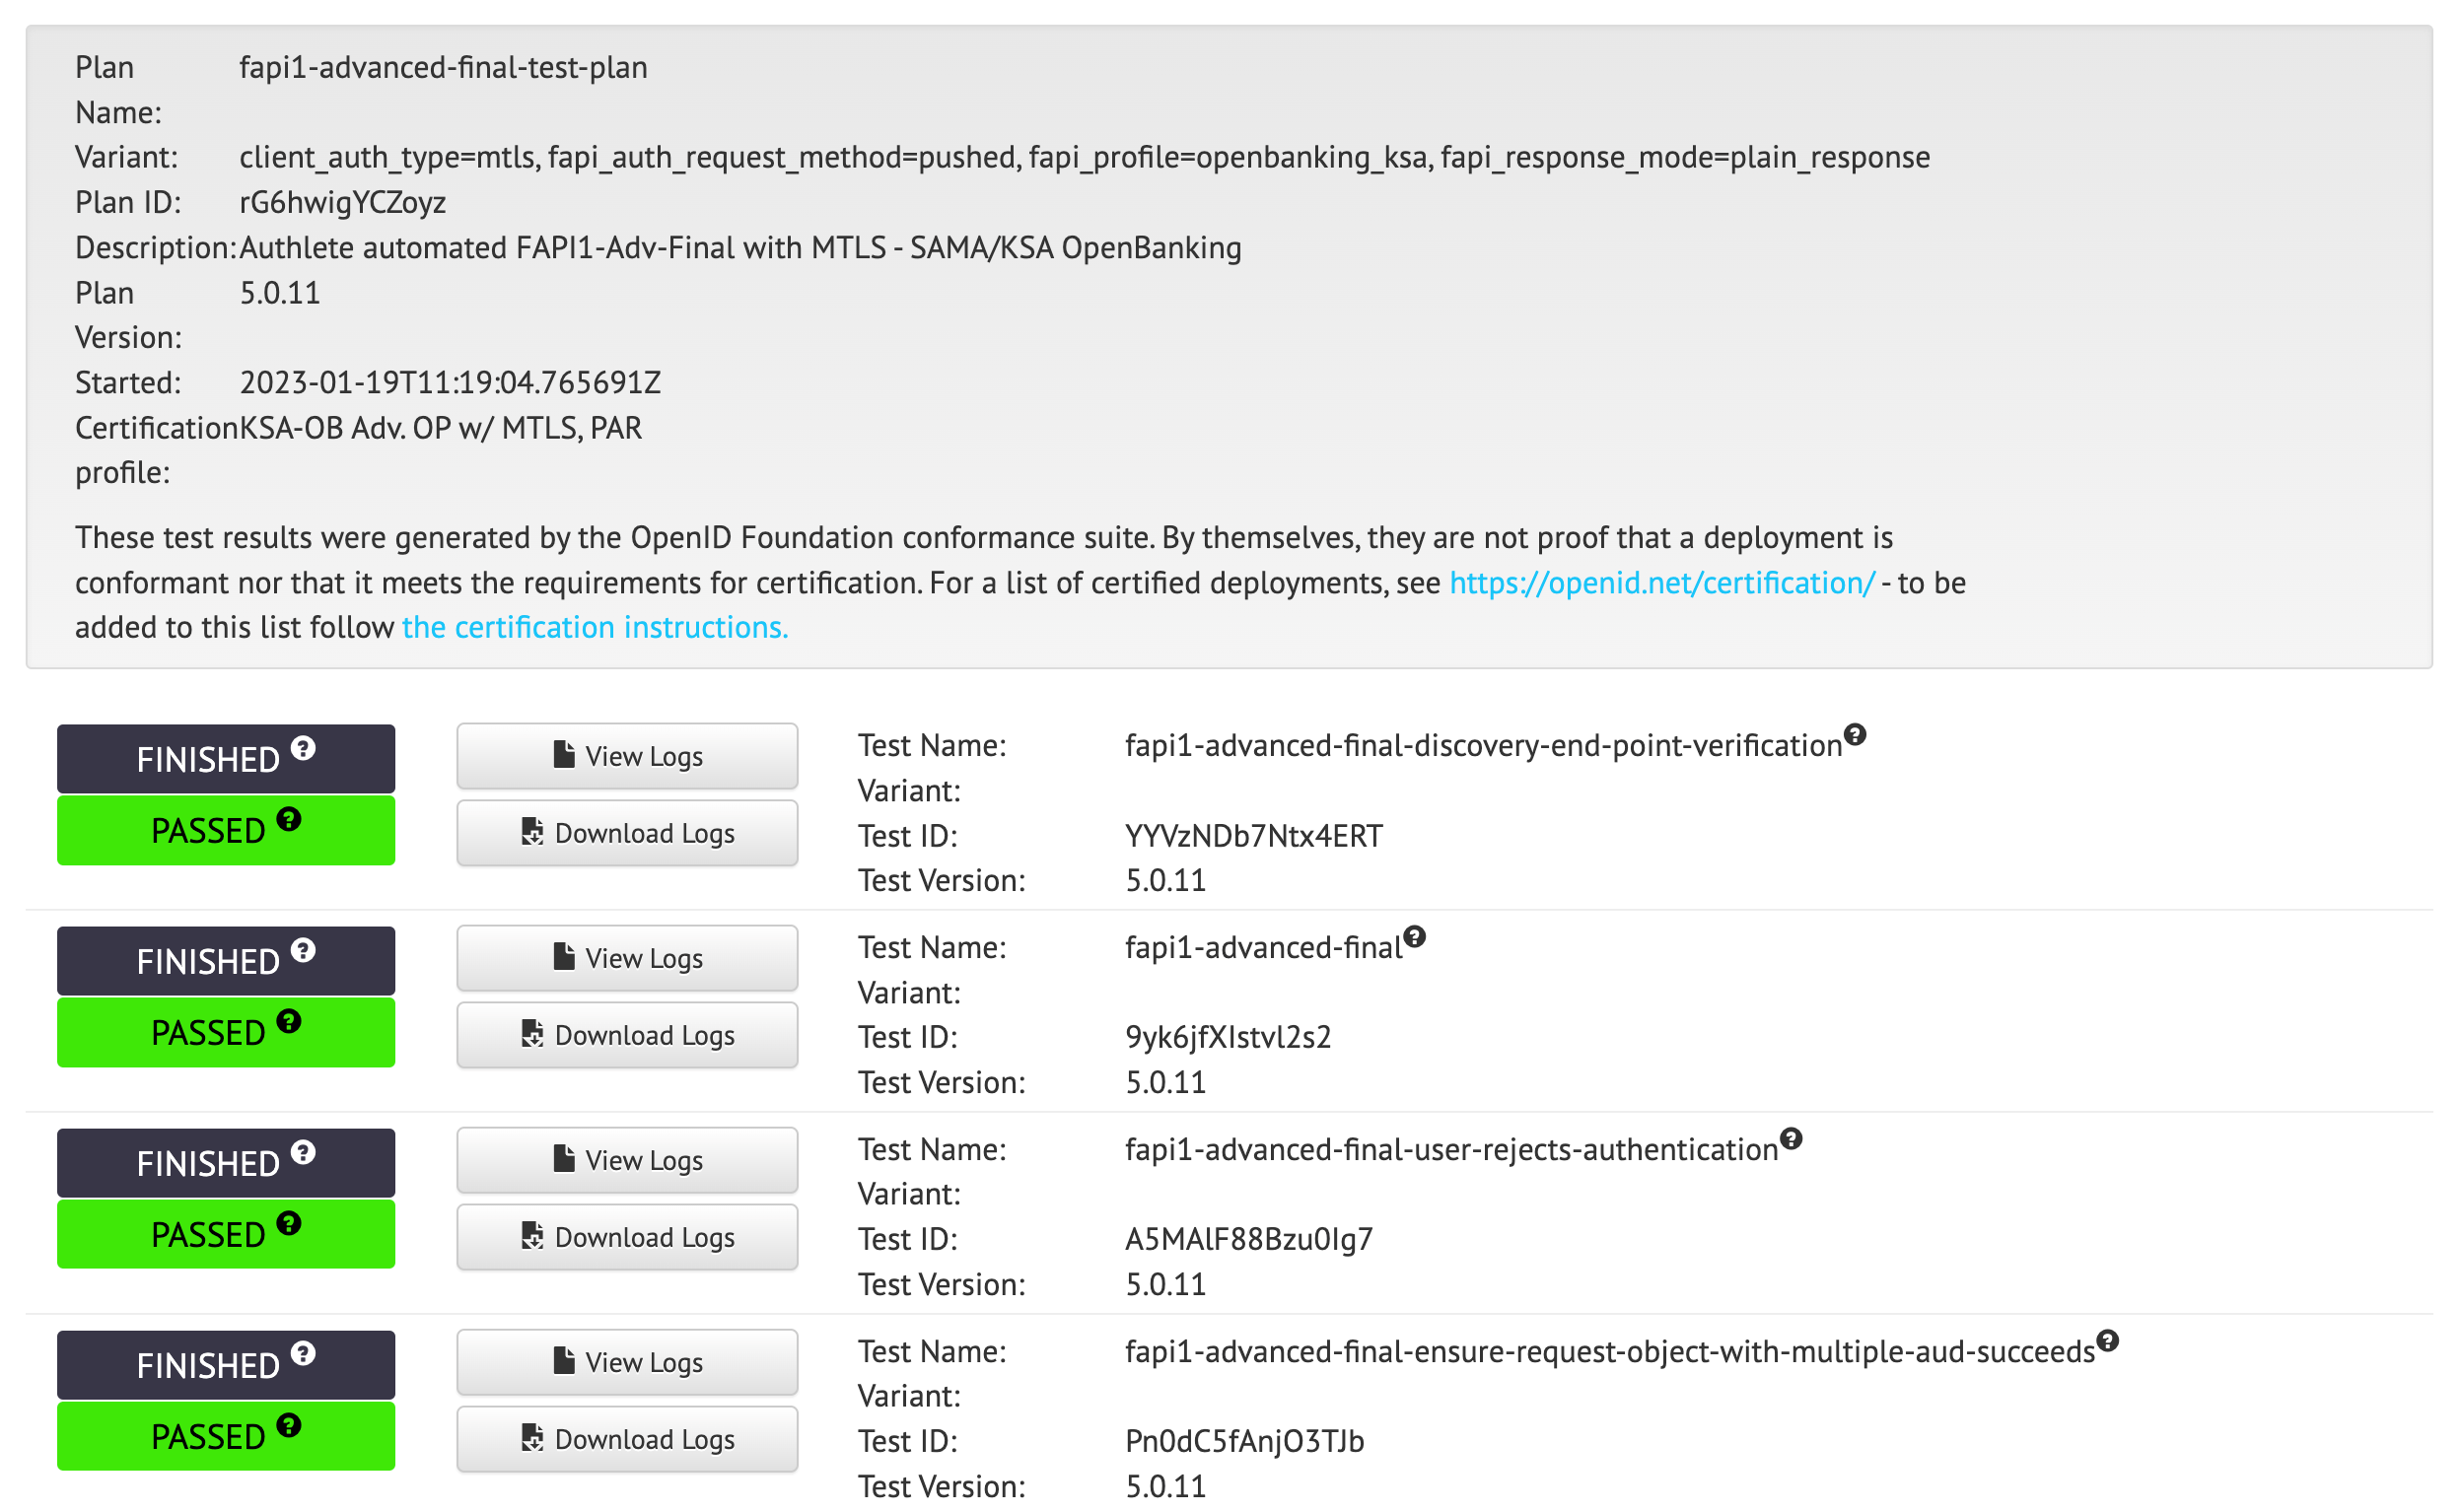2461x1512 pixels.
Task: Download Logs for multiple-aud-succeeds test
Action: point(627,1439)
